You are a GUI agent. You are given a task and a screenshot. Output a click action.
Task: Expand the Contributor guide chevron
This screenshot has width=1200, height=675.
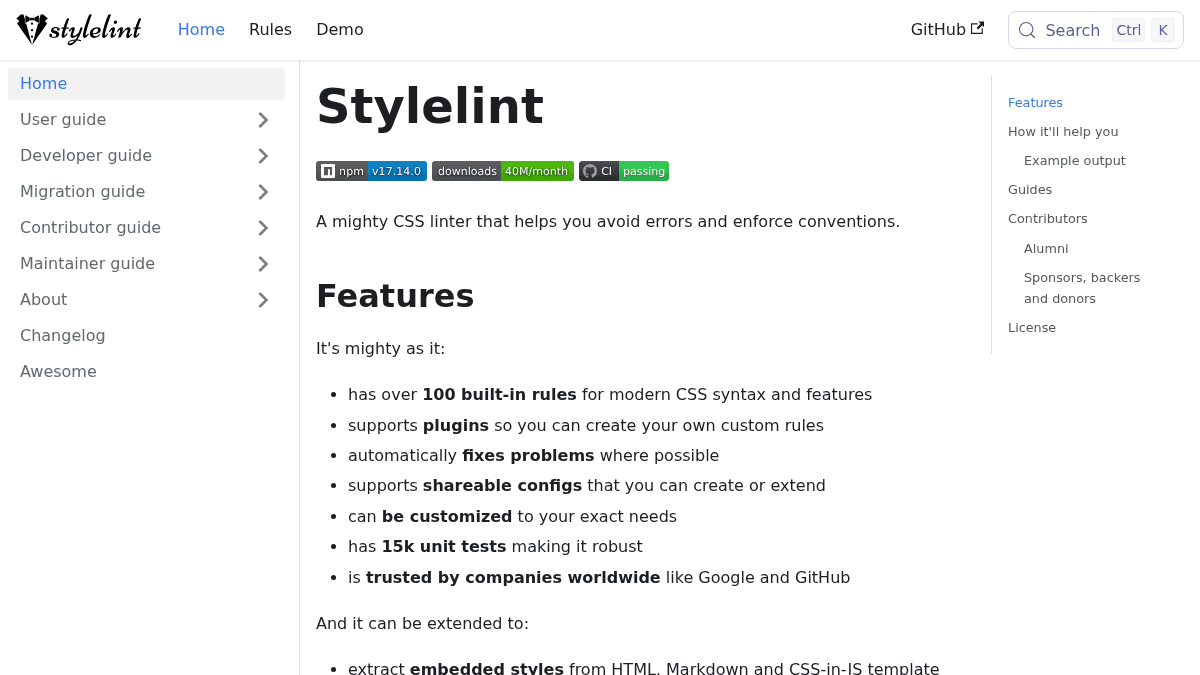[x=263, y=228]
